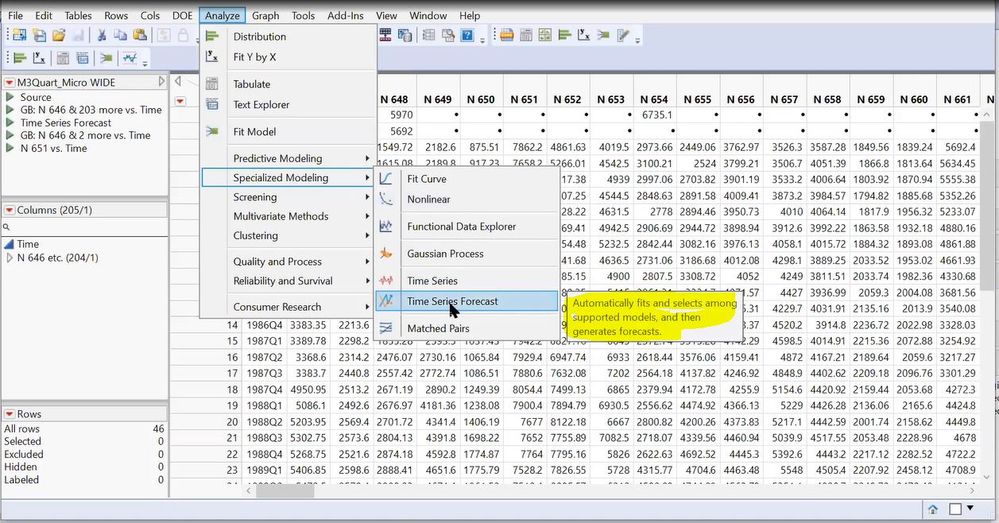
Task: Click the New Data Table toolbar icon
Action: pos(19,36)
